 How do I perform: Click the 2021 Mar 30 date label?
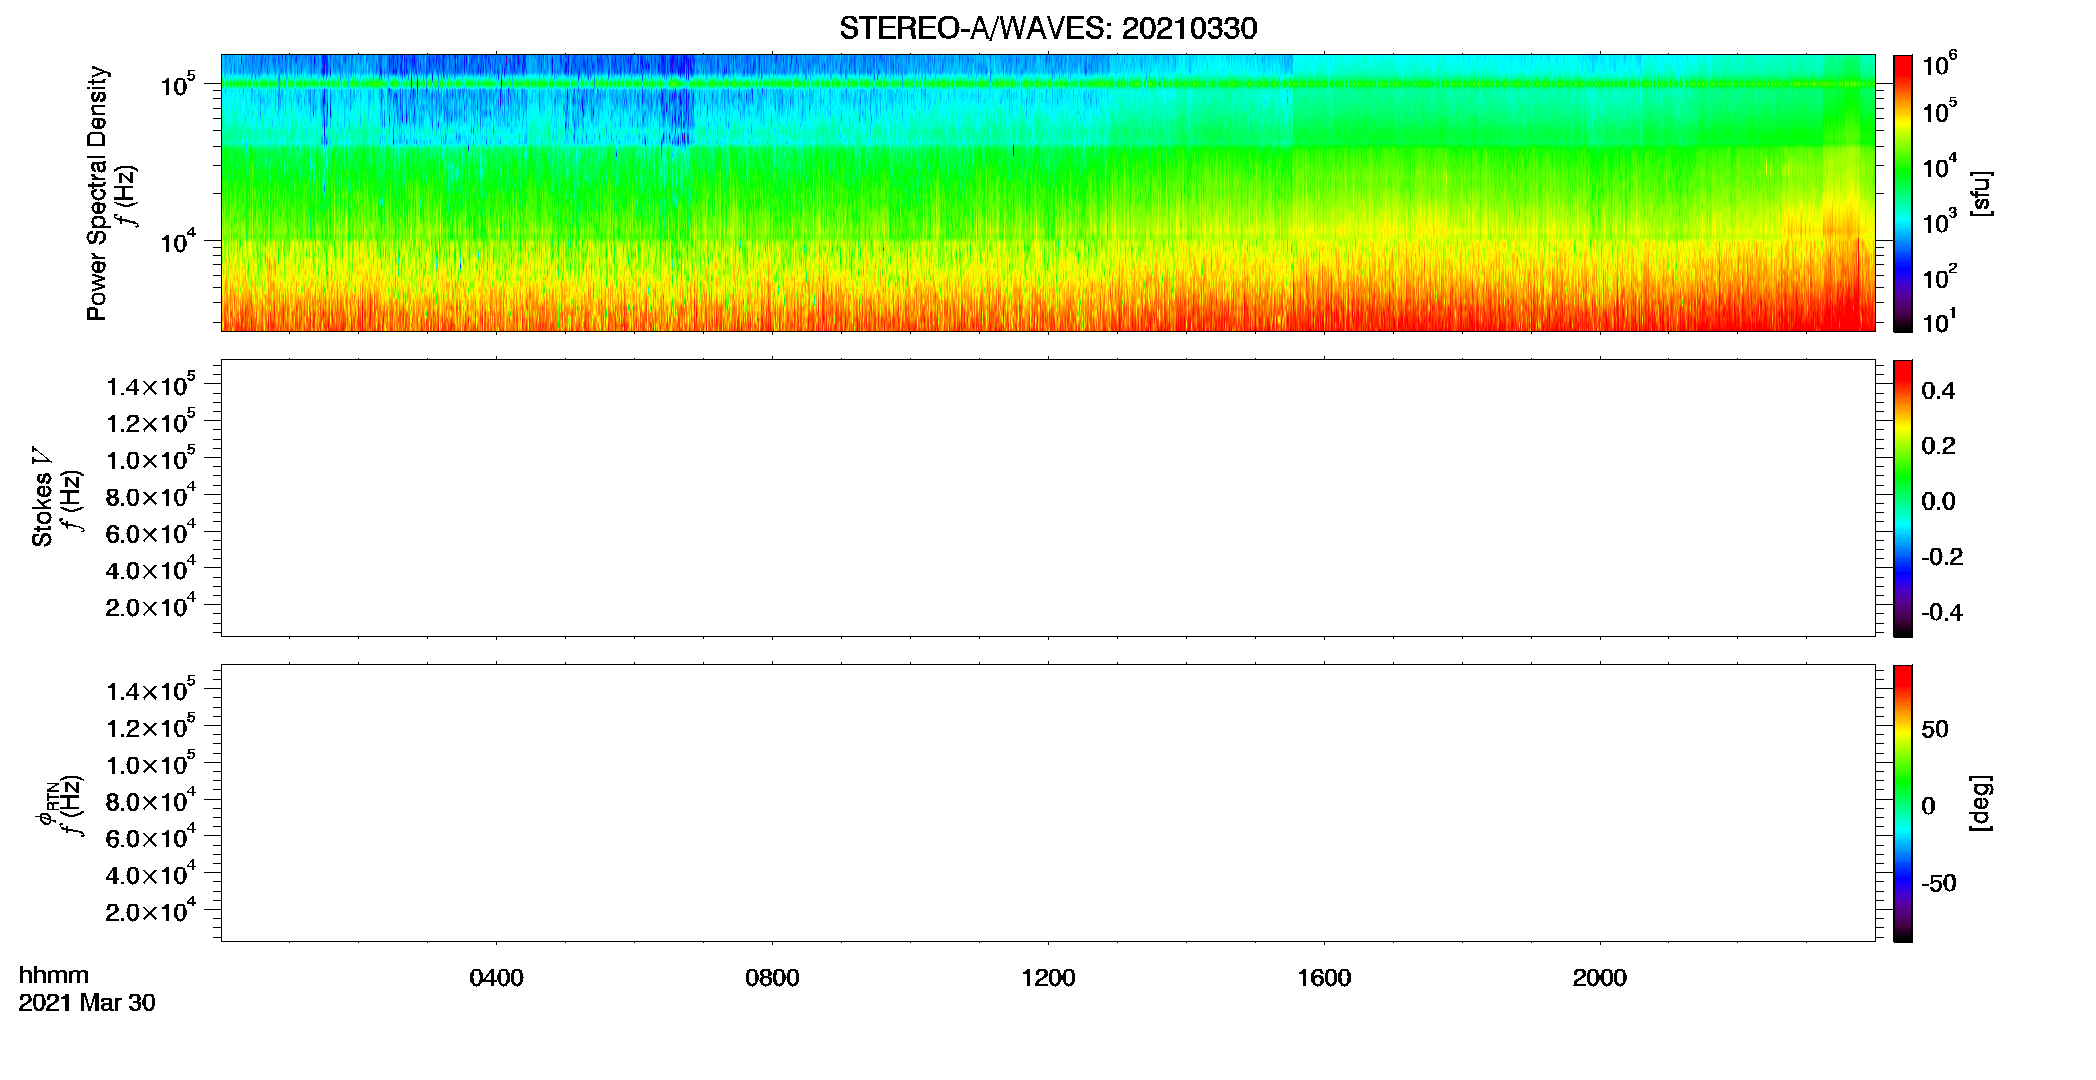point(87,1003)
